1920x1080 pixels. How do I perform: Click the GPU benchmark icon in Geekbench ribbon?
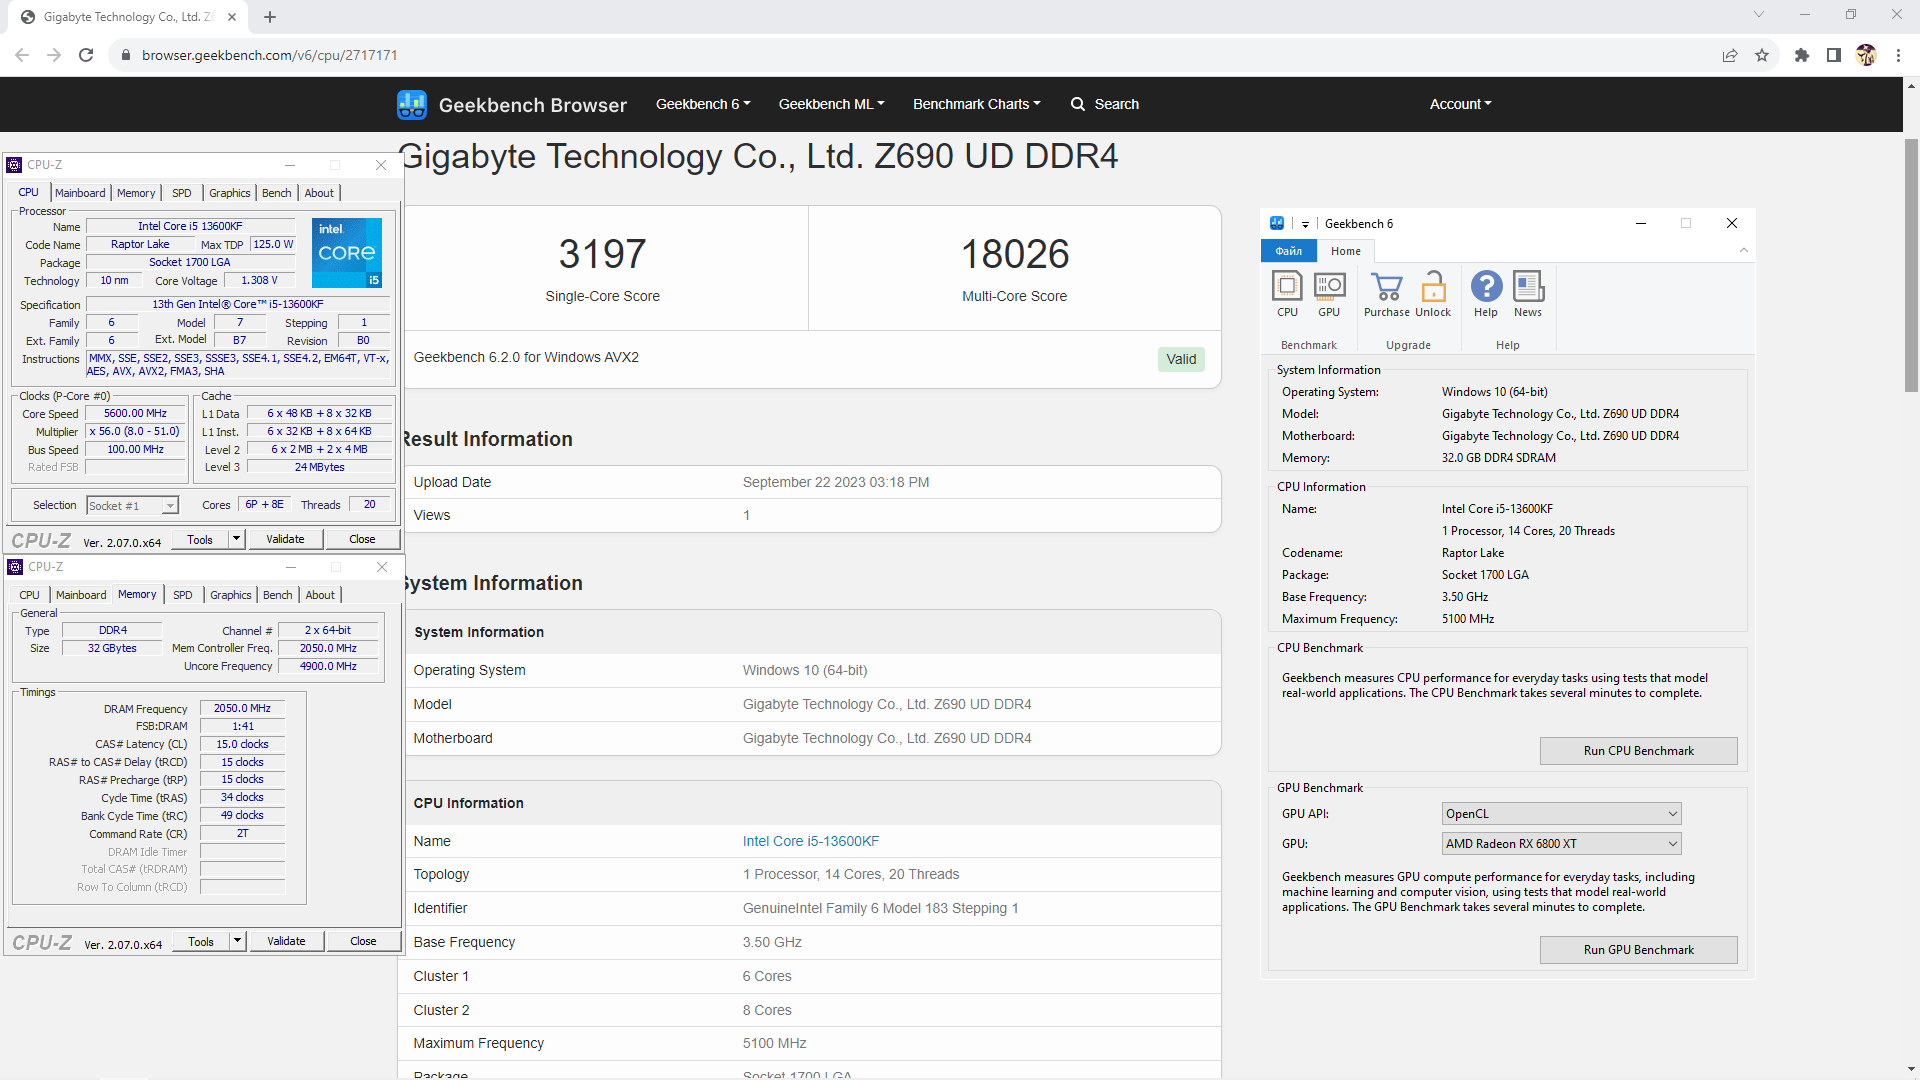[1329, 288]
